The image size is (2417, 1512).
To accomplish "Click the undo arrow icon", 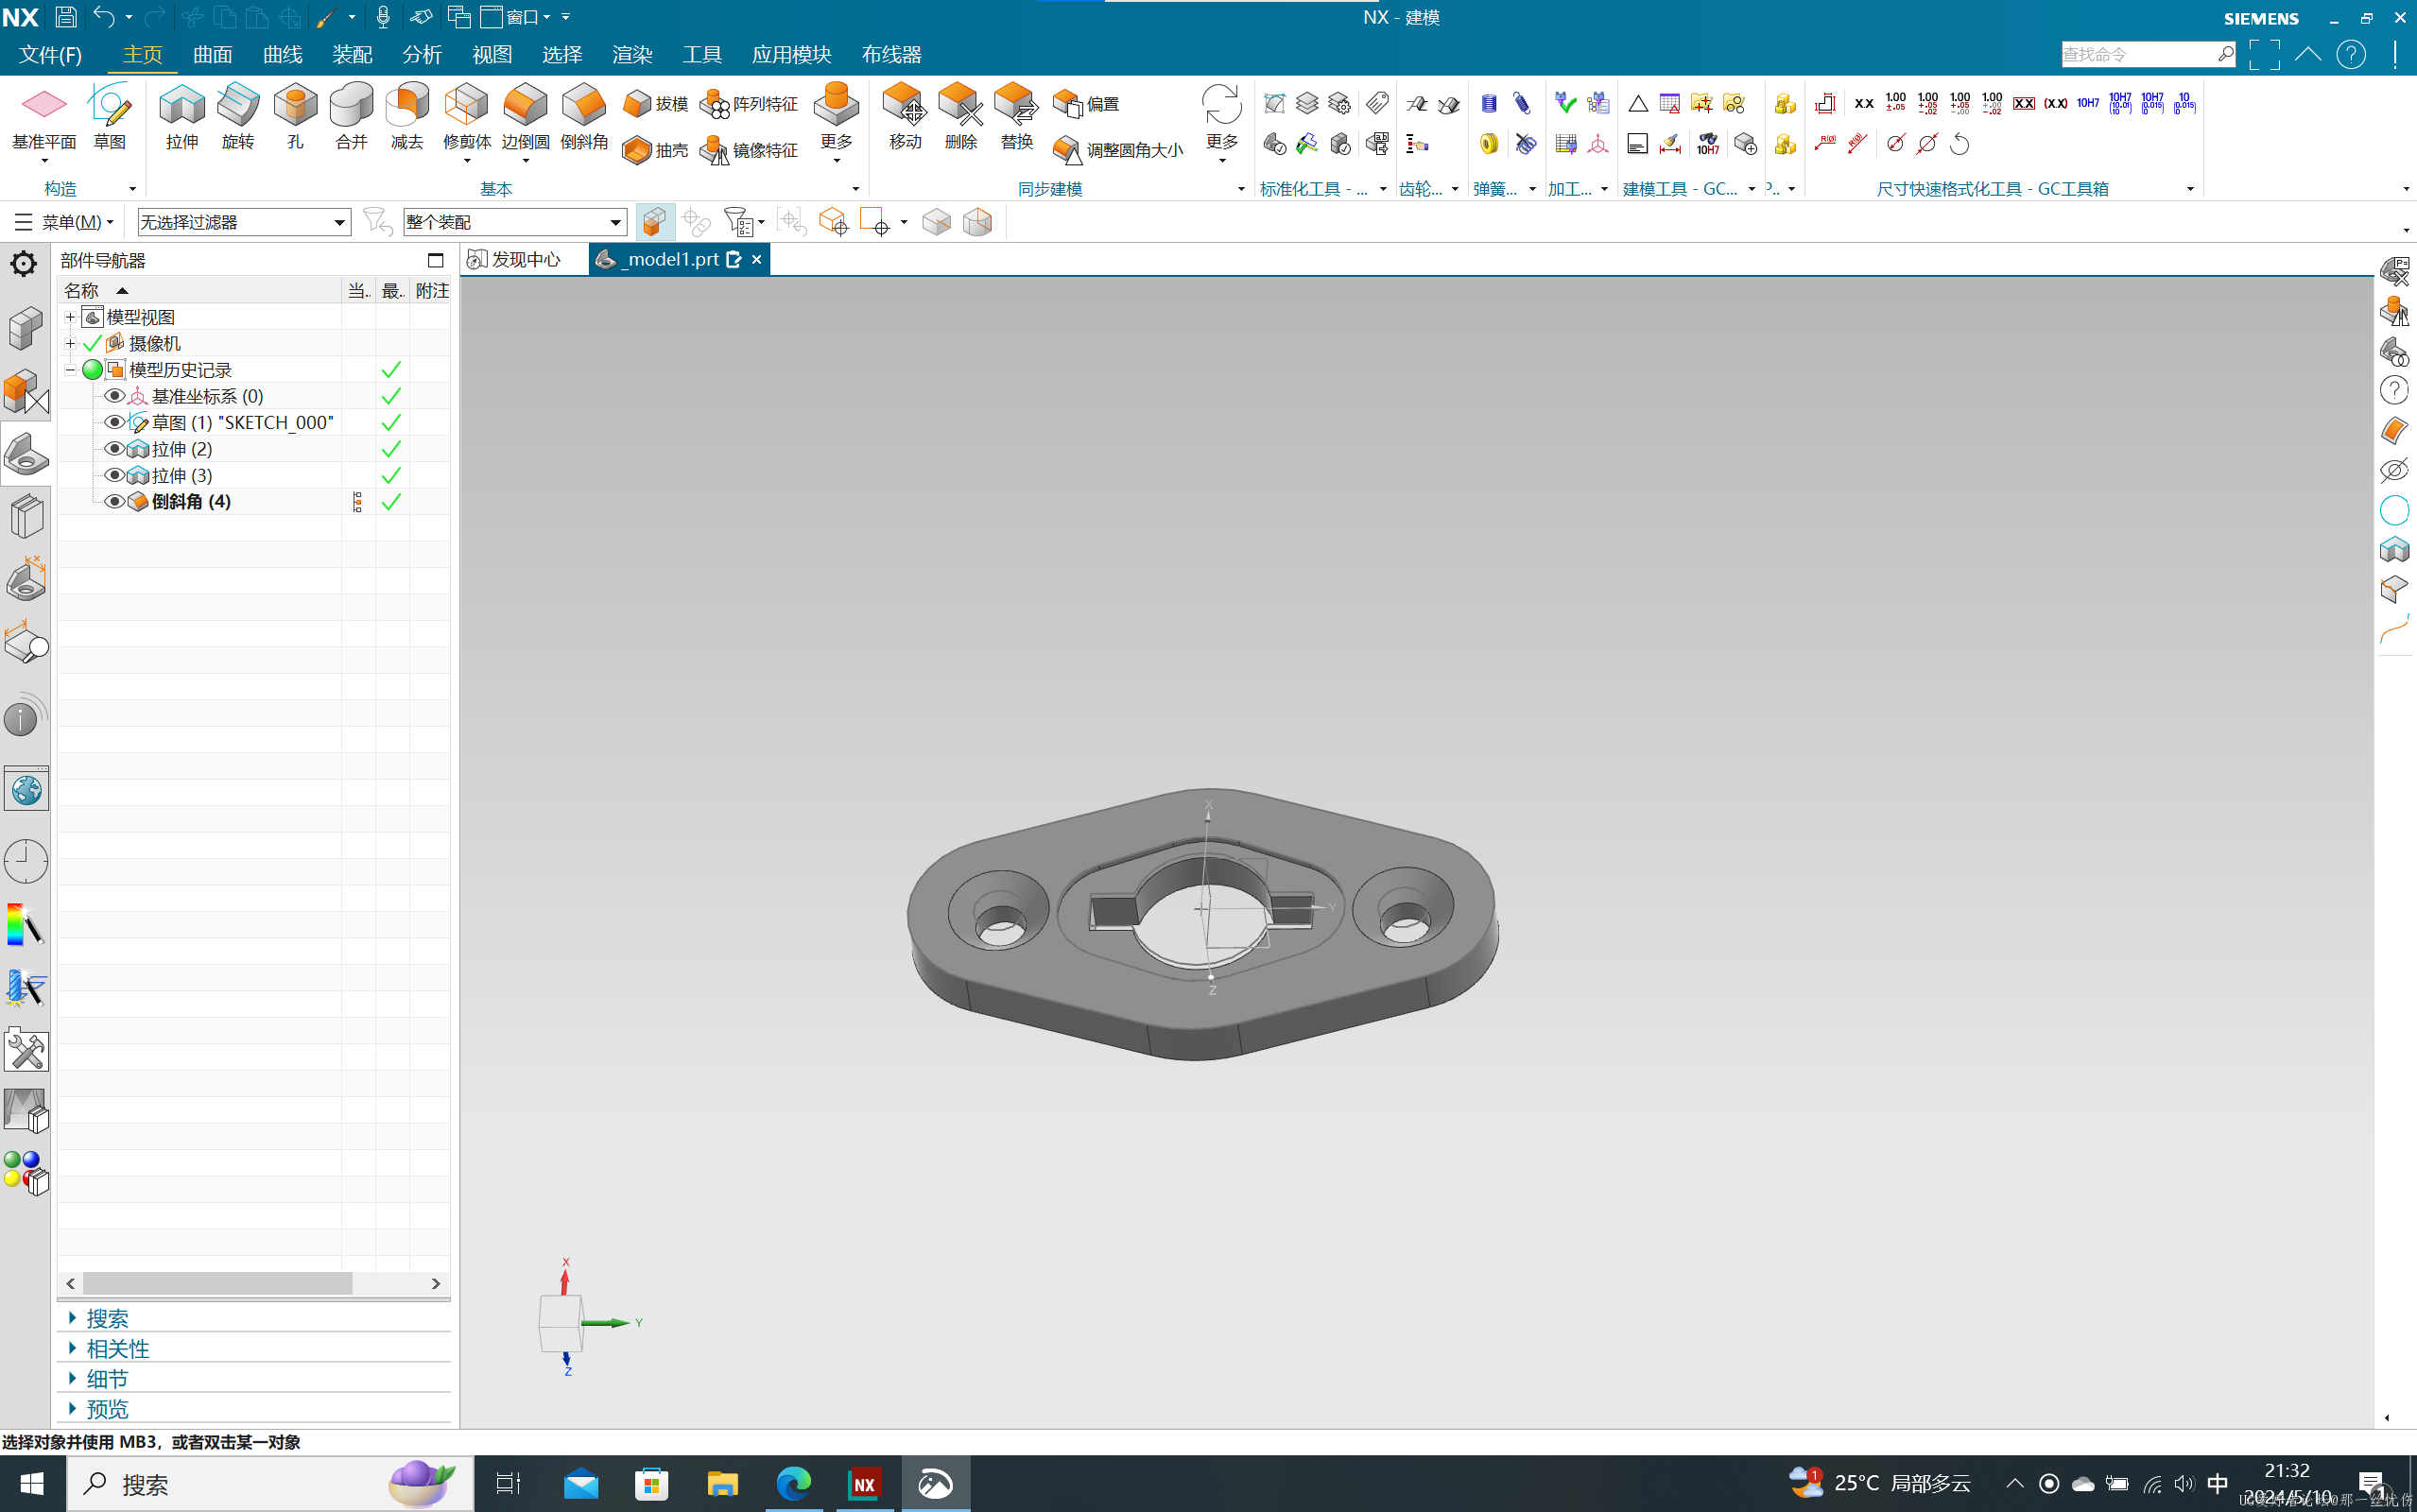I will coord(103,17).
